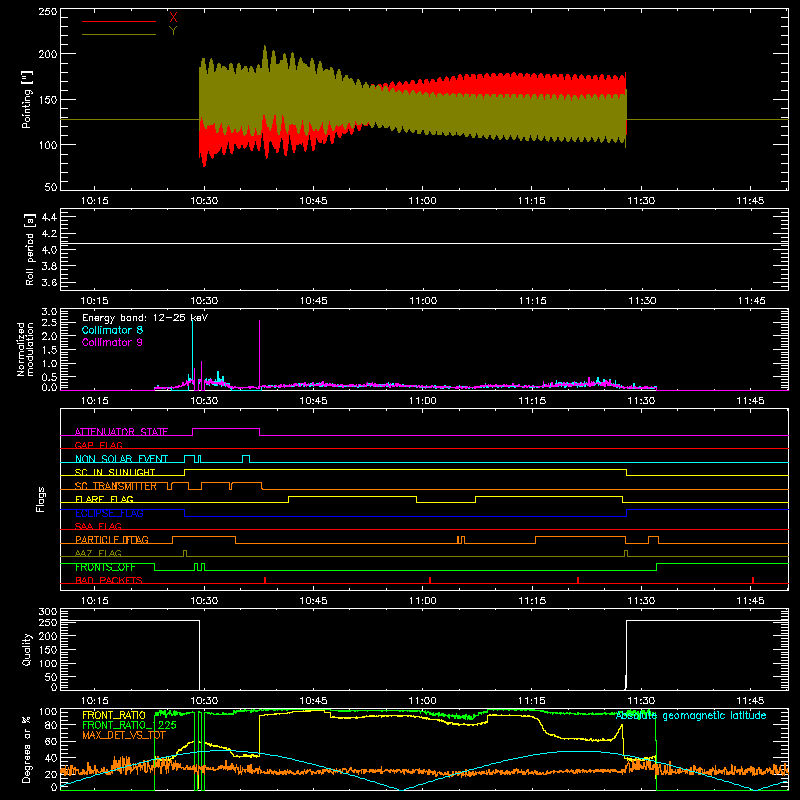Click the 3.0 tick on the modulation axis

point(49,312)
